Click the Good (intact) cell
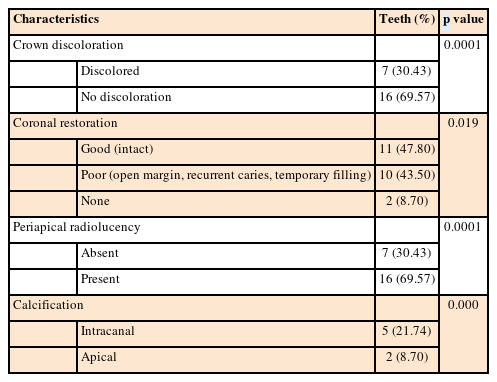Viewport: 497px width, 382px height. (x=226, y=152)
